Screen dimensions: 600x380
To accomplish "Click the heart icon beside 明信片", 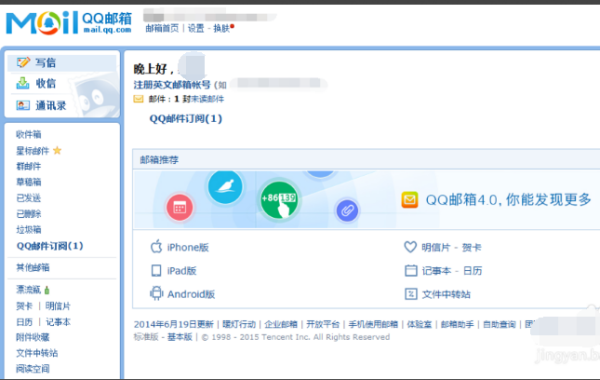I will click(x=410, y=247).
